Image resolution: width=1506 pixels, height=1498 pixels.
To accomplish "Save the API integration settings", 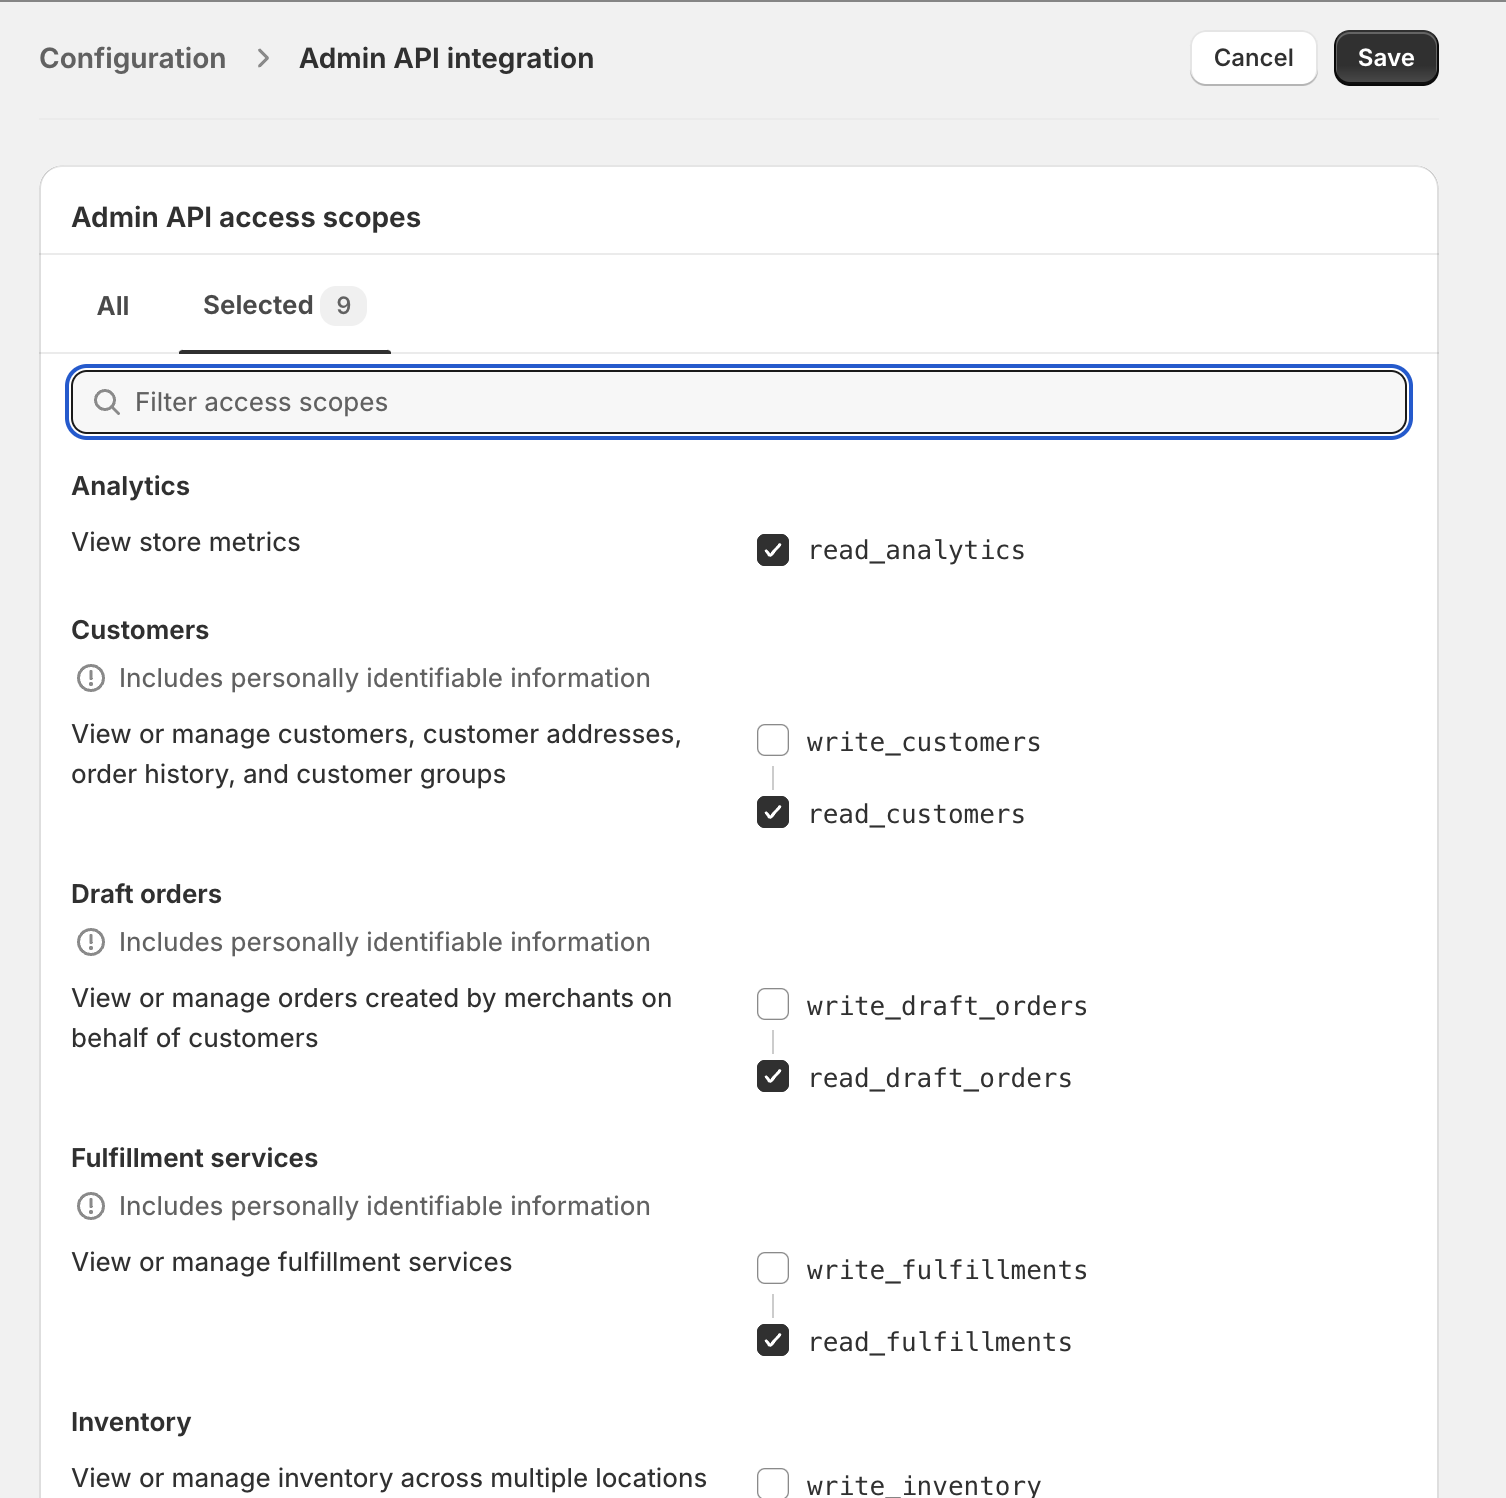I will (x=1386, y=58).
